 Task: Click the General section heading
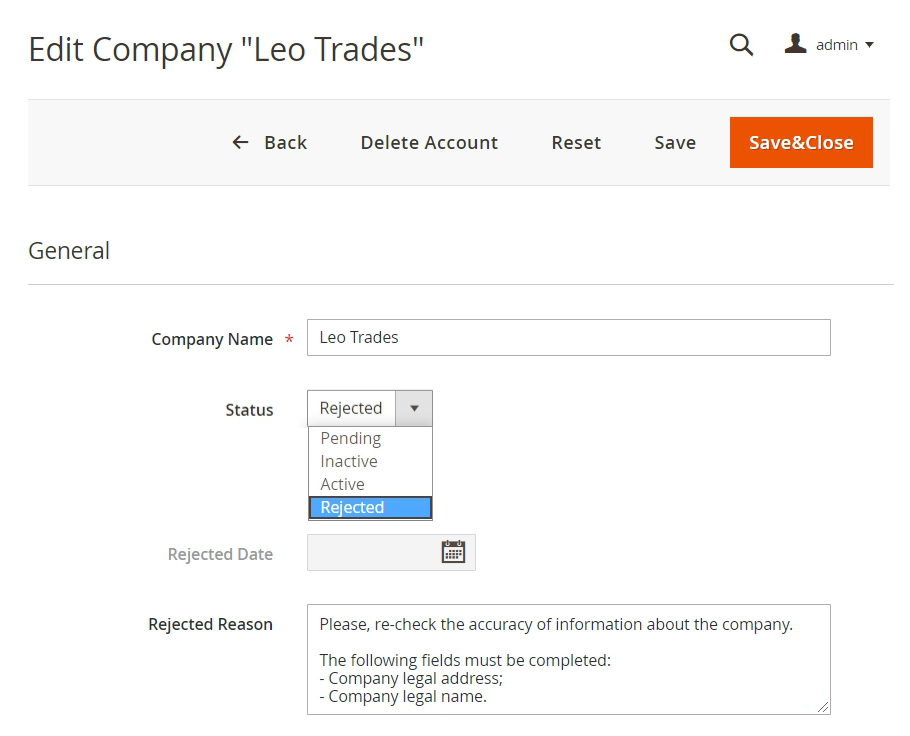pyautogui.click(x=69, y=251)
